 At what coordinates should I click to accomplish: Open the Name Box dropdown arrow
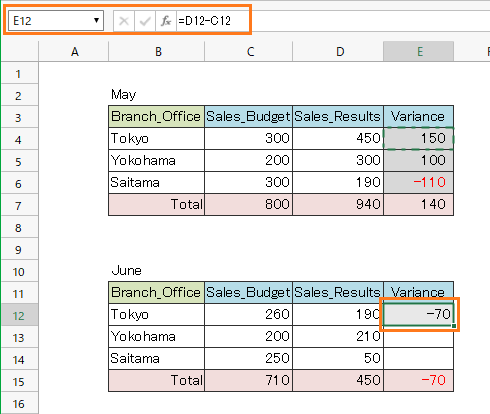[x=96, y=21]
